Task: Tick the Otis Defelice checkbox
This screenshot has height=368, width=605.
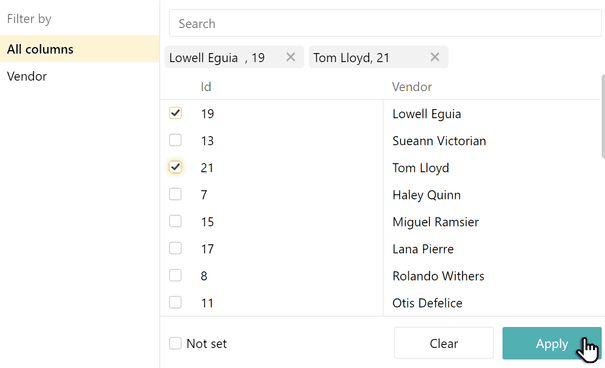Action: click(x=175, y=302)
